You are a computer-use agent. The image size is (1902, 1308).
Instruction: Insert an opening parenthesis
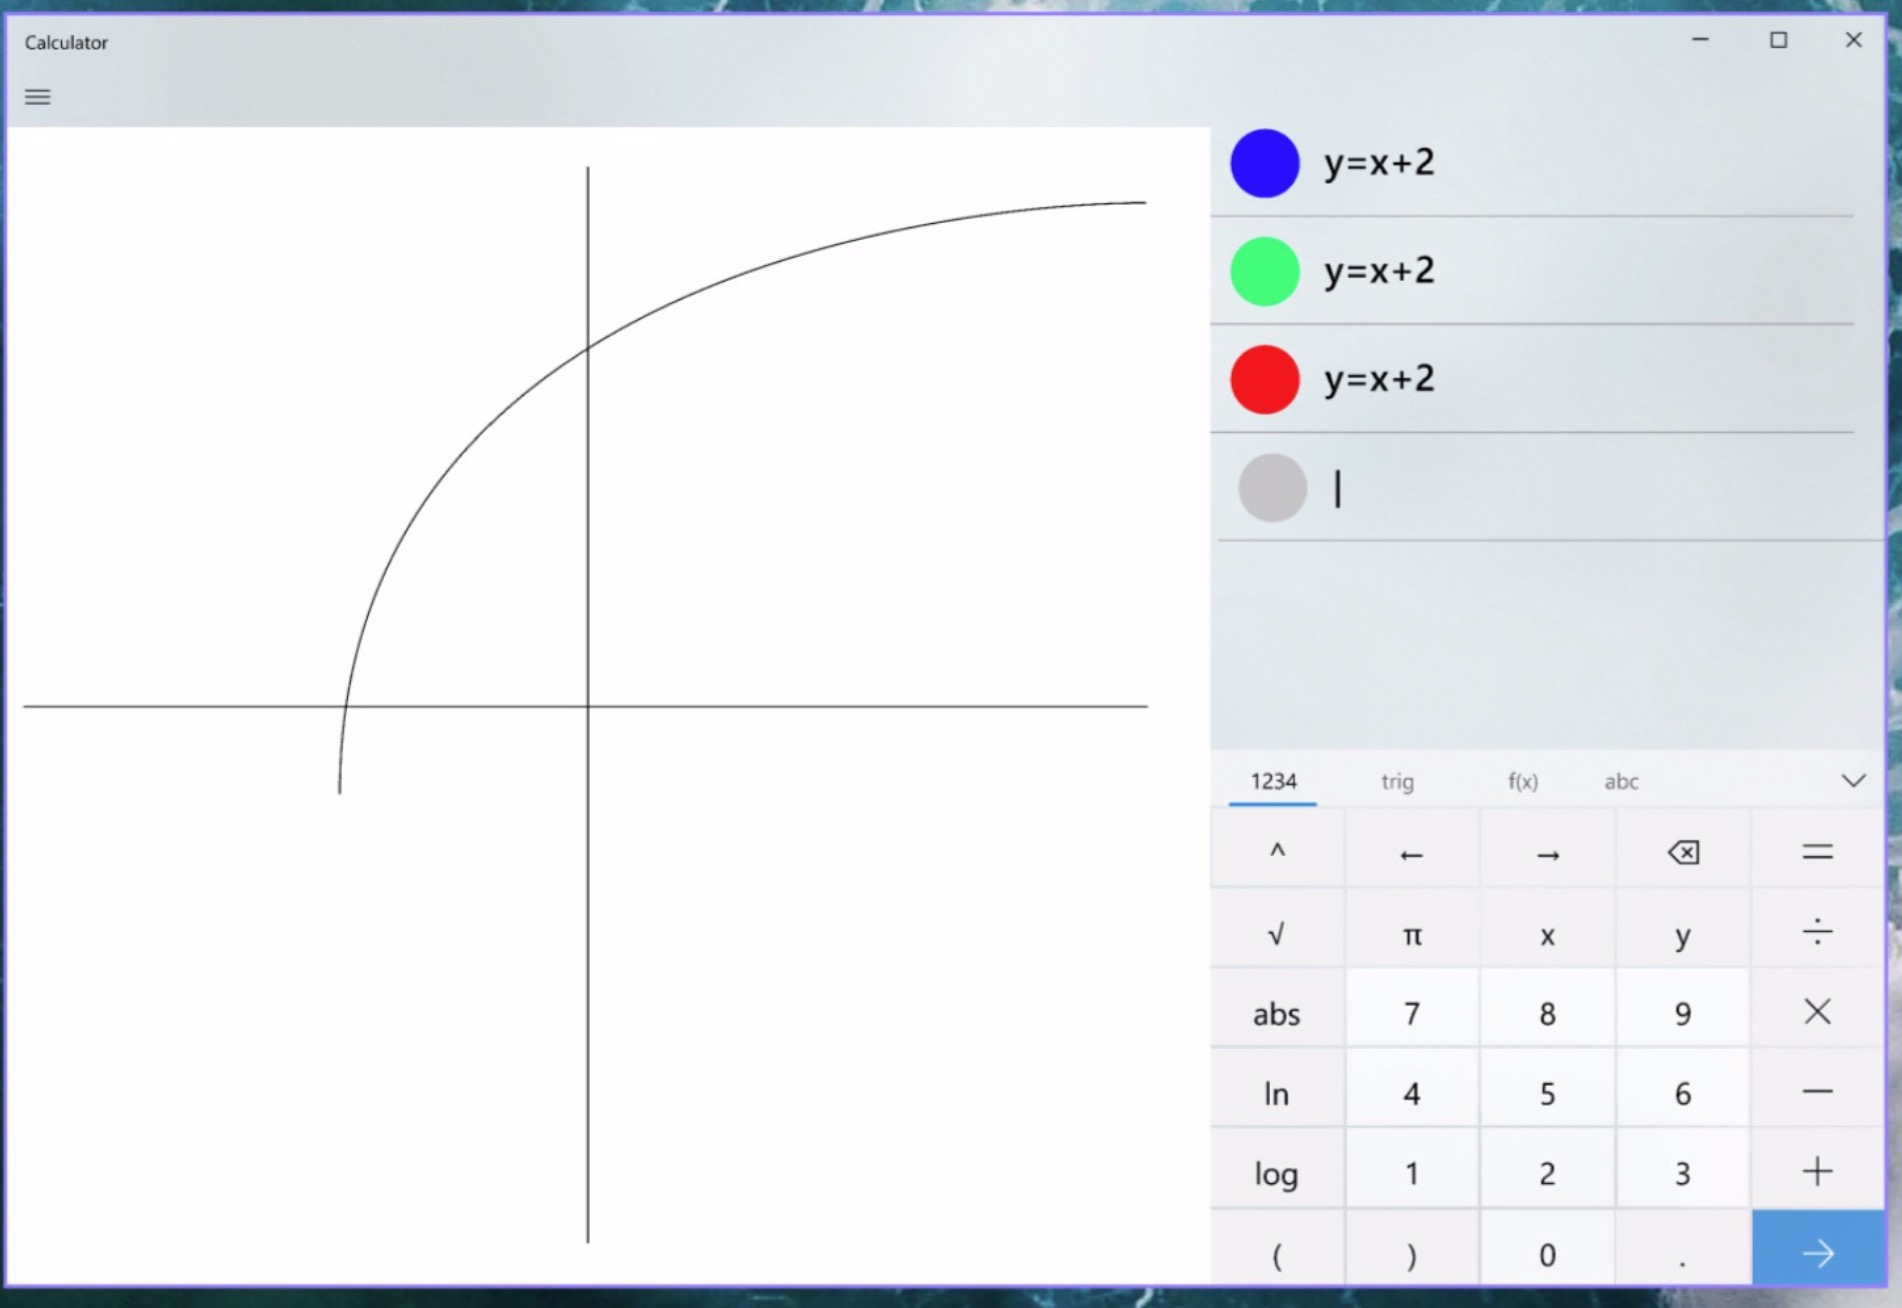1277,1248
